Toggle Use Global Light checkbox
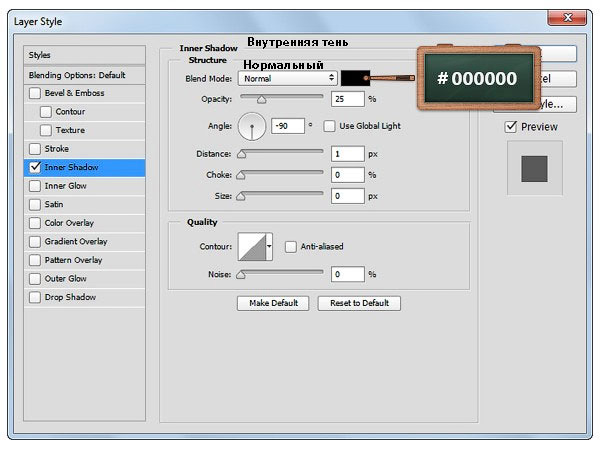The width and height of the screenshot is (600, 449). coord(329,126)
